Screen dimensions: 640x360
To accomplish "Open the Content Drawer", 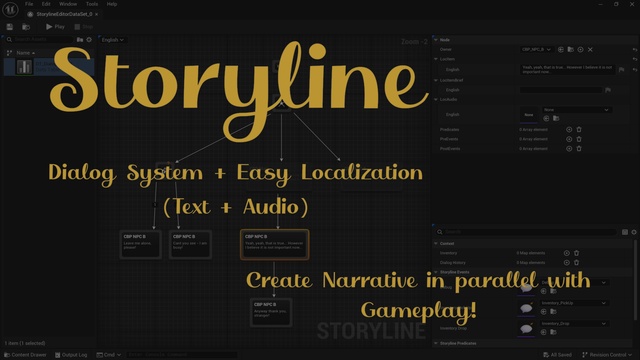I will click(25, 355).
